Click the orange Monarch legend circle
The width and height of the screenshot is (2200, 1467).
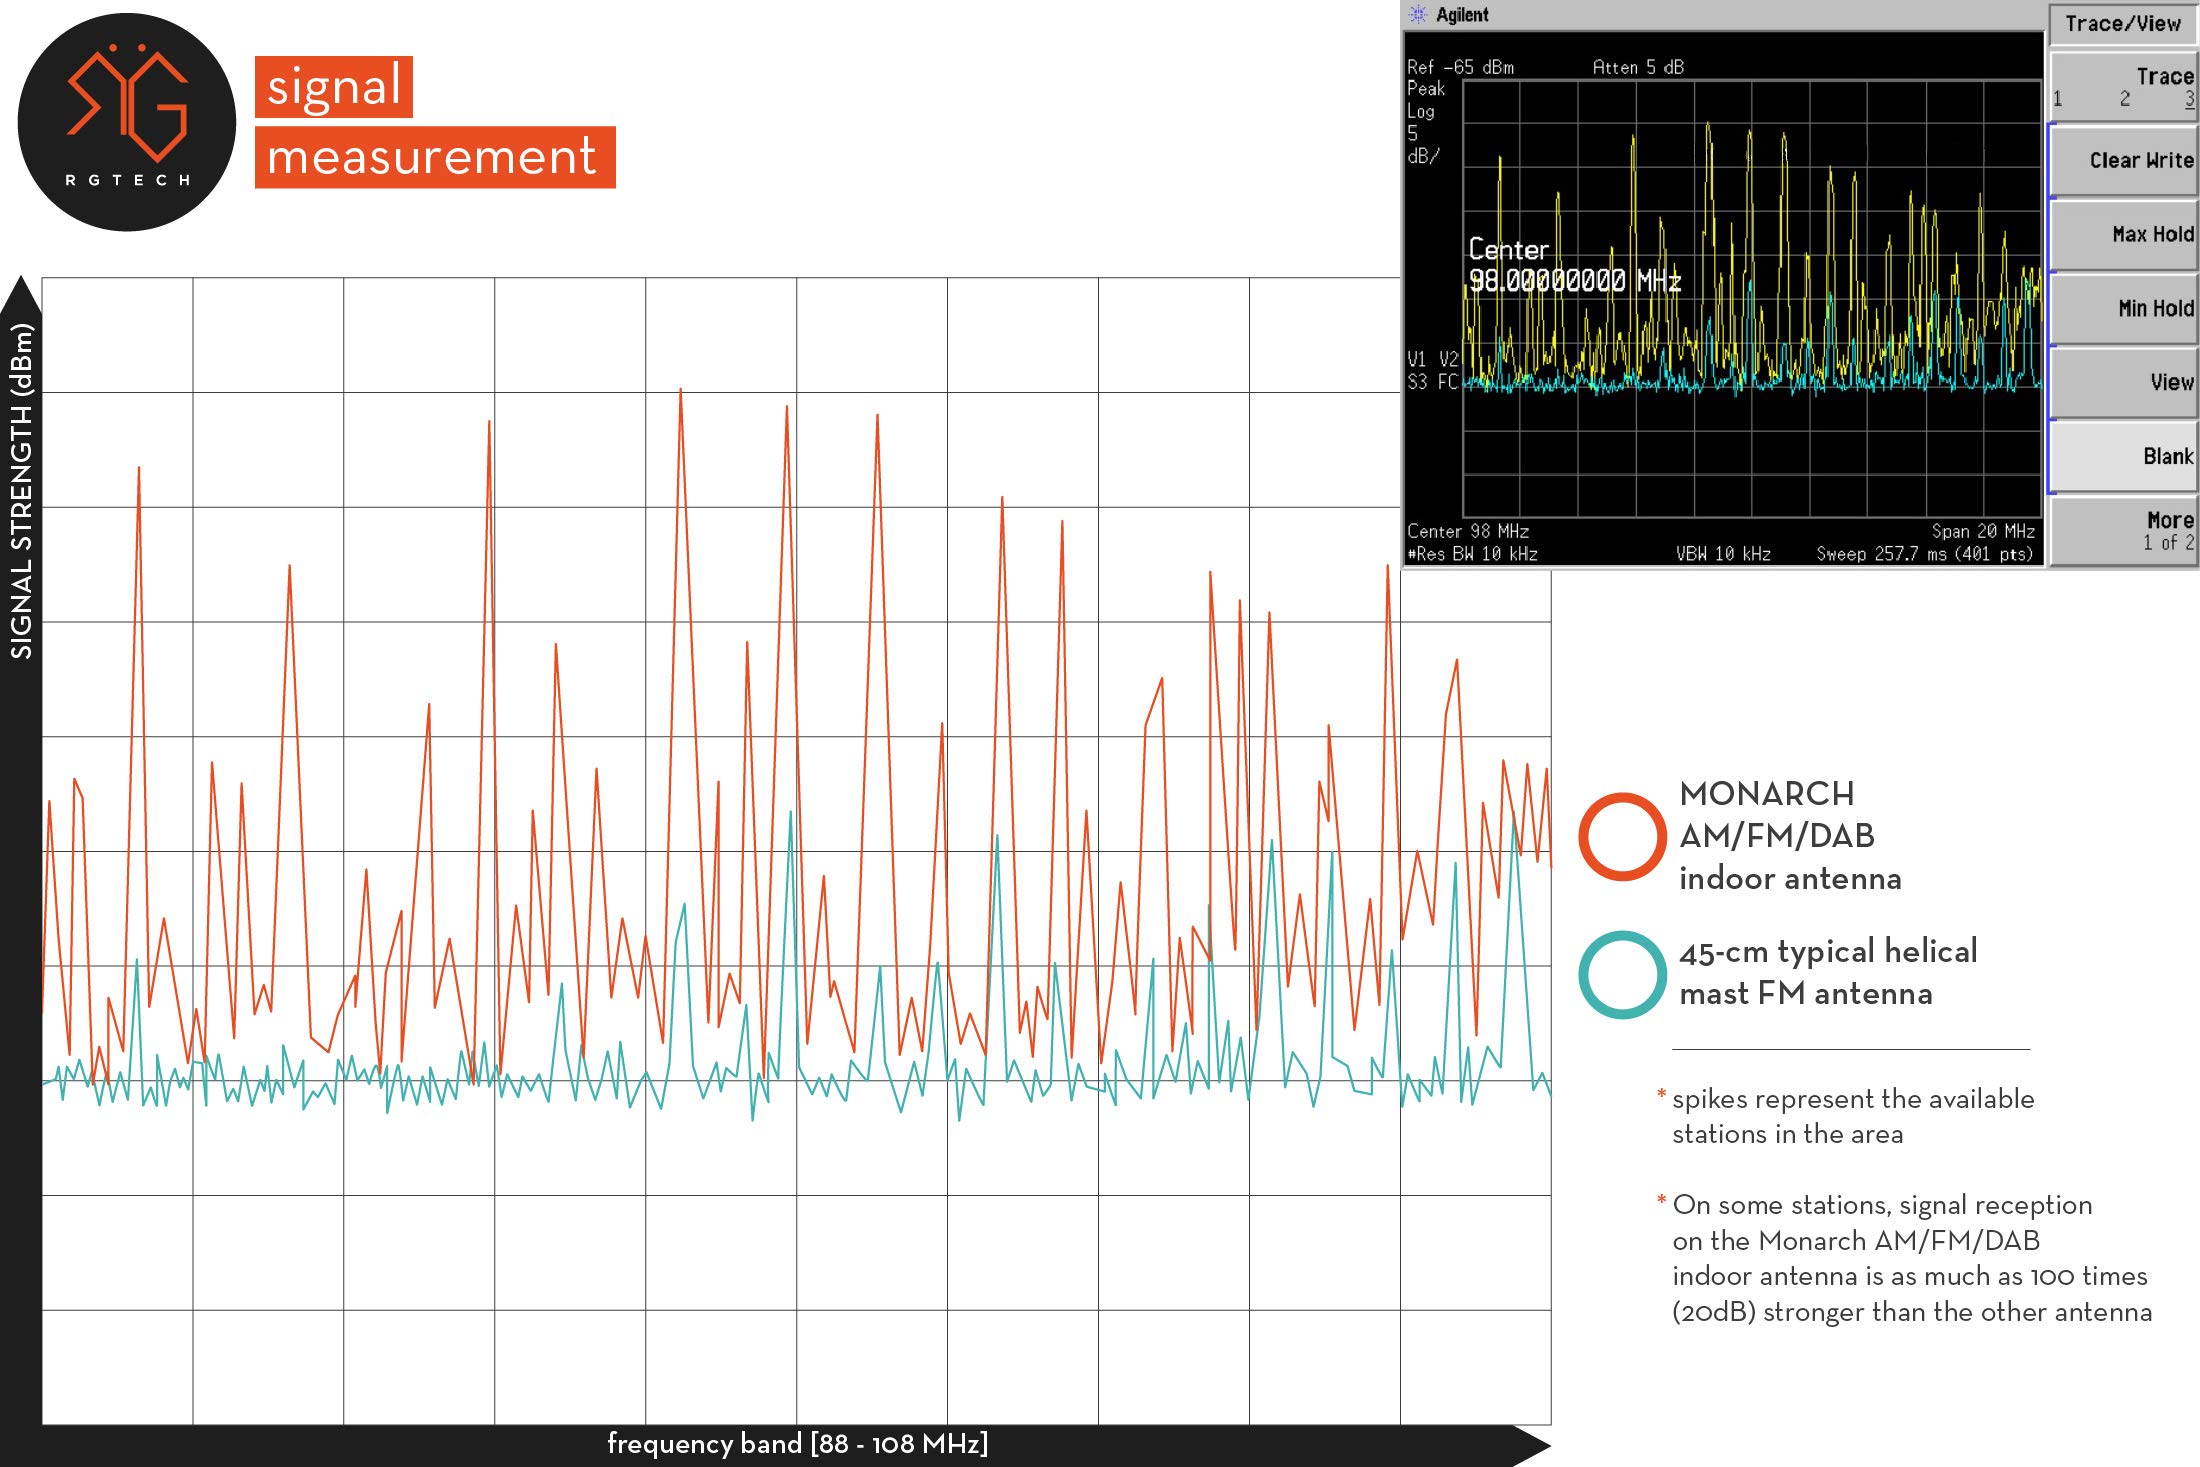(1622, 836)
